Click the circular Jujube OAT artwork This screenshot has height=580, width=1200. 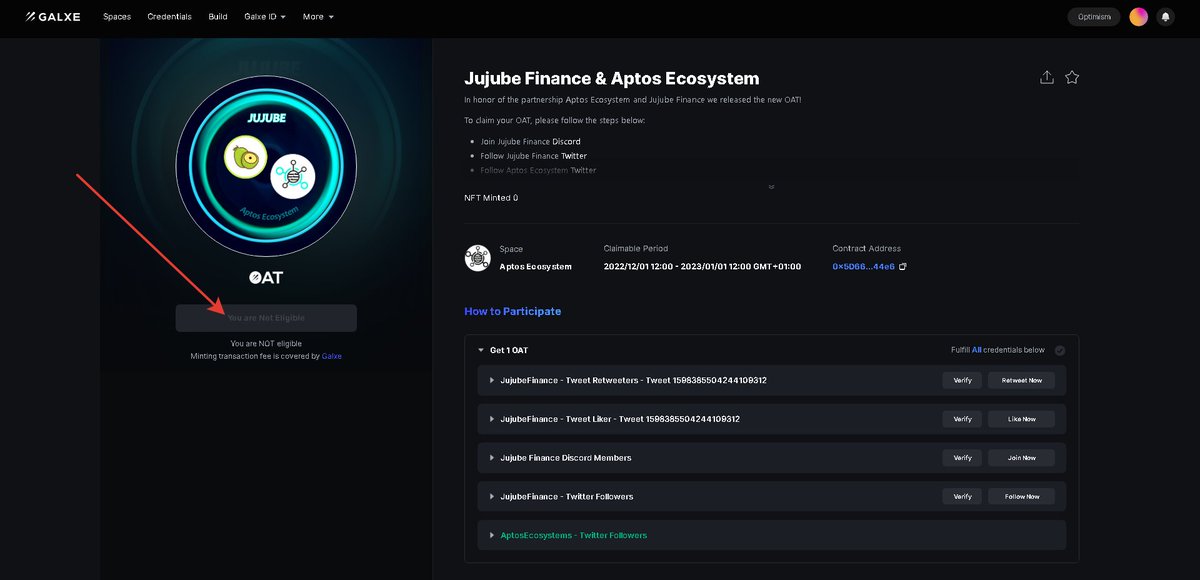point(265,165)
